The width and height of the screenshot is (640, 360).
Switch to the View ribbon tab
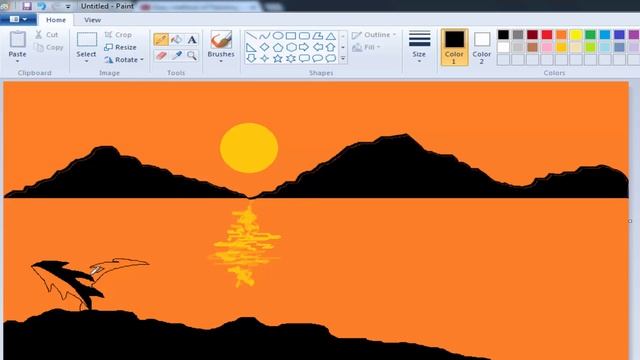(x=92, y=20)
